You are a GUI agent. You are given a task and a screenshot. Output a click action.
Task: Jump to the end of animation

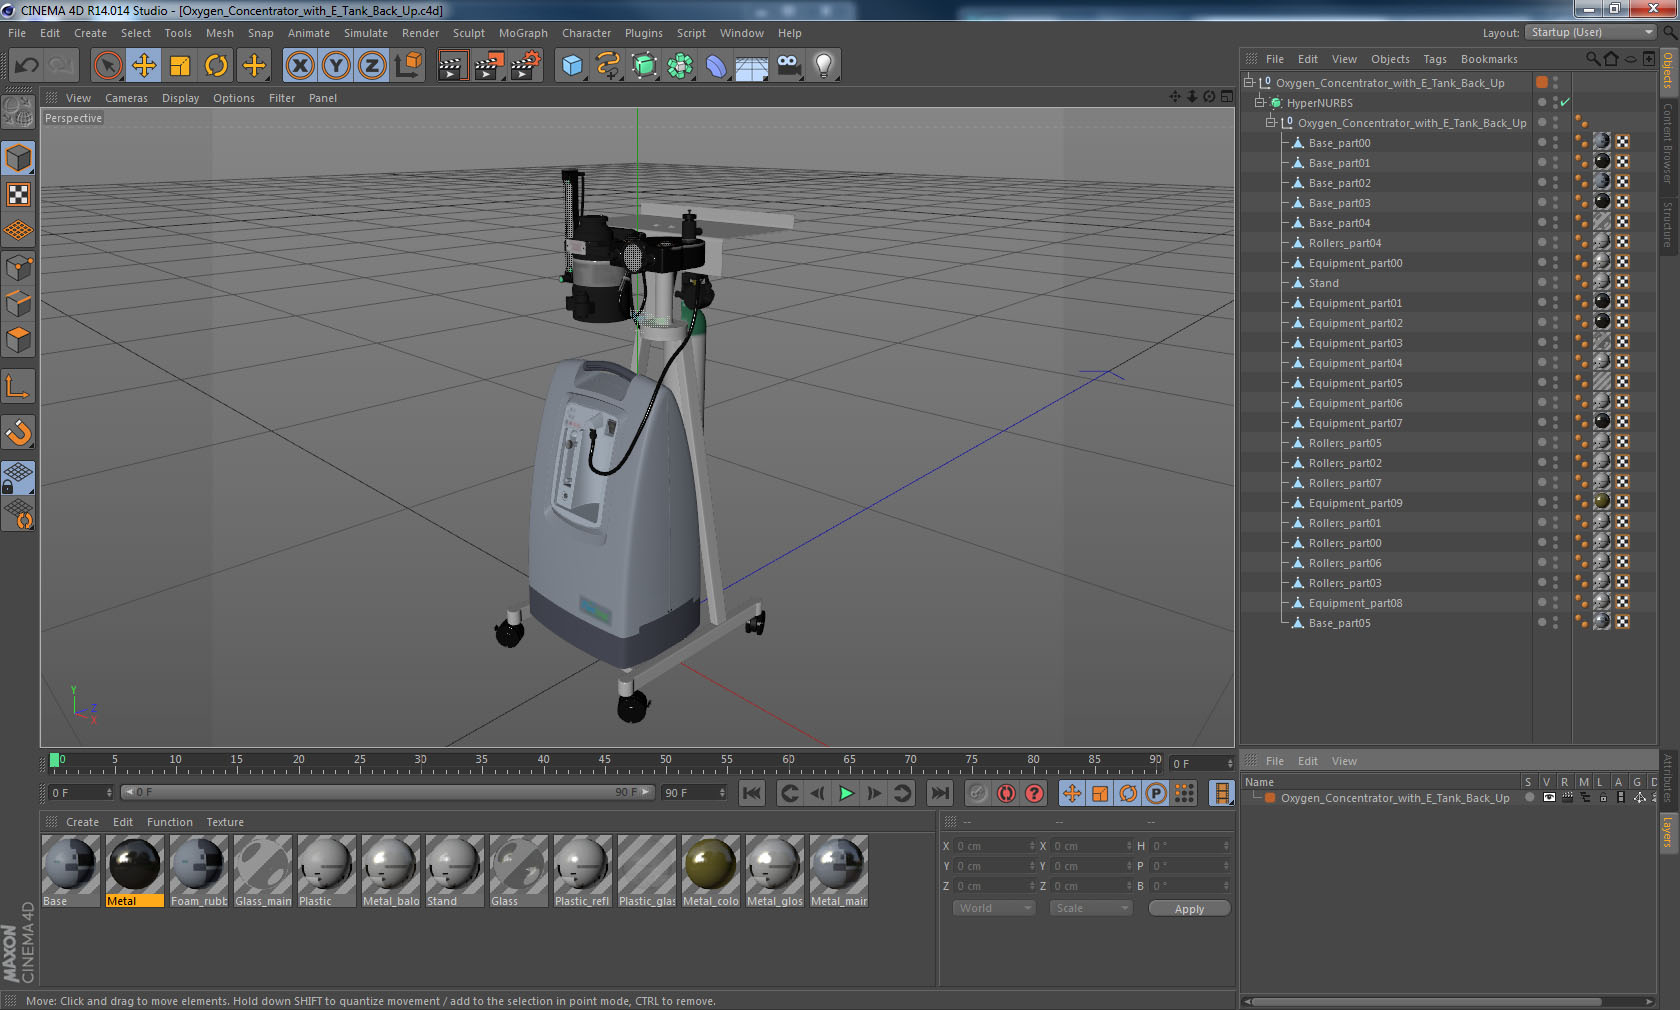pos(939,793)
